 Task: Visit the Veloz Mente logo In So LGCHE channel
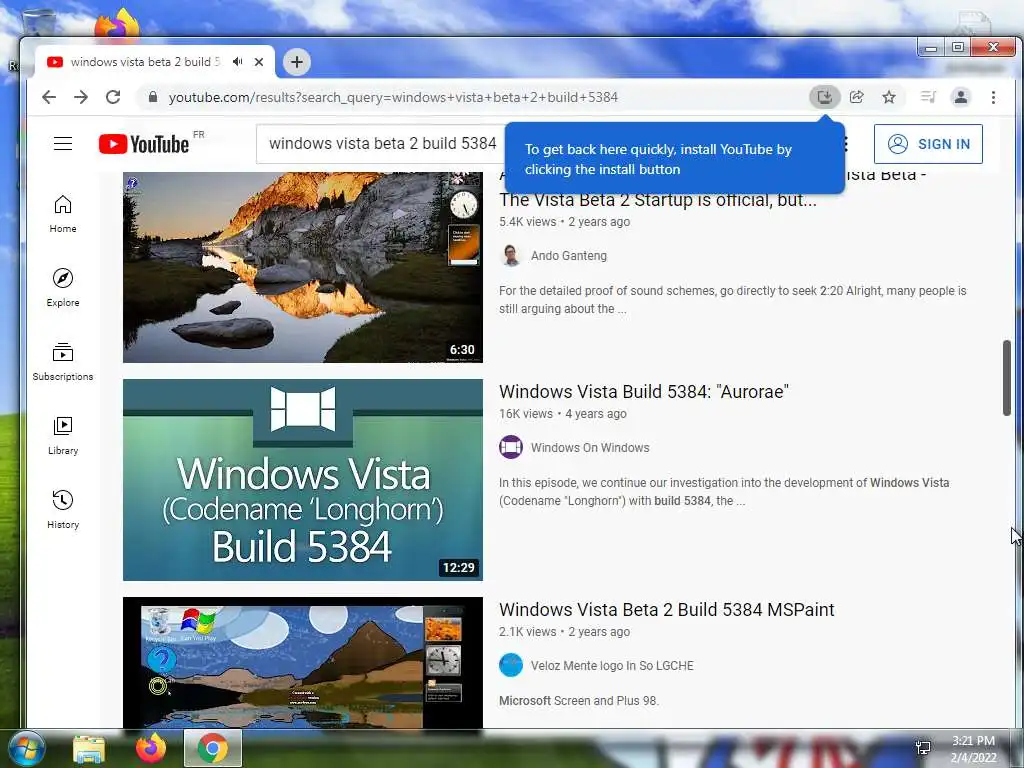(612, 666)
